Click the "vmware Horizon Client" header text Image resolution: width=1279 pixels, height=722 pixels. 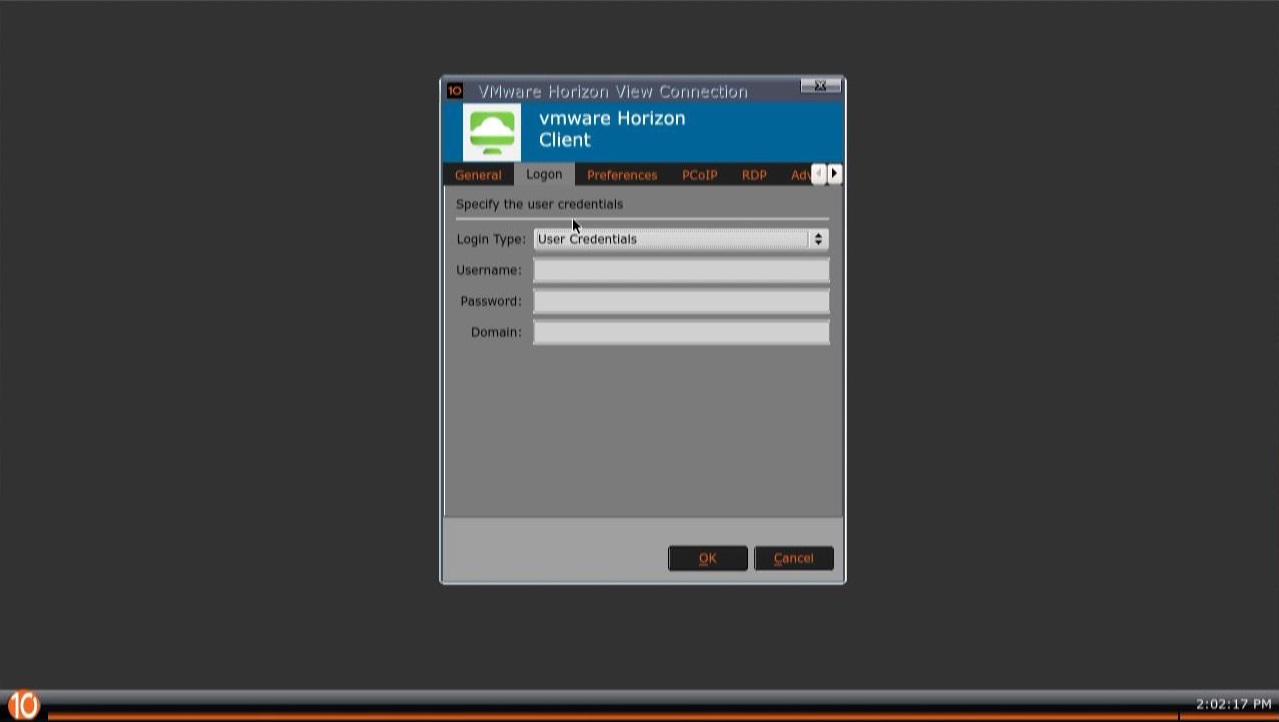point(612,129)
